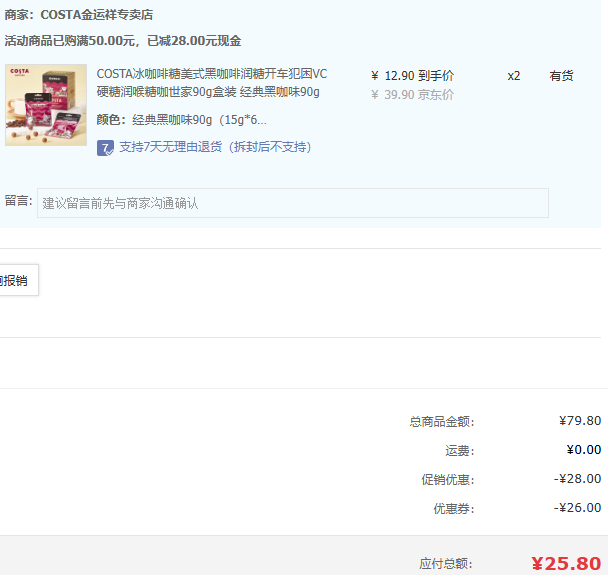Click the 7-day return policy icon

(105, 148)
